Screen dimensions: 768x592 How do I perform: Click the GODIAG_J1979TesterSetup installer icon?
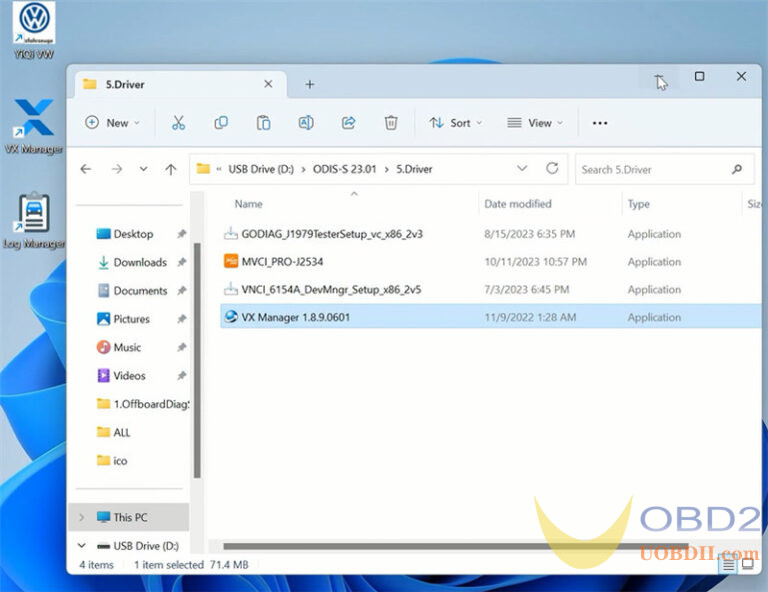pyautogui.click(x=231, y=234)
